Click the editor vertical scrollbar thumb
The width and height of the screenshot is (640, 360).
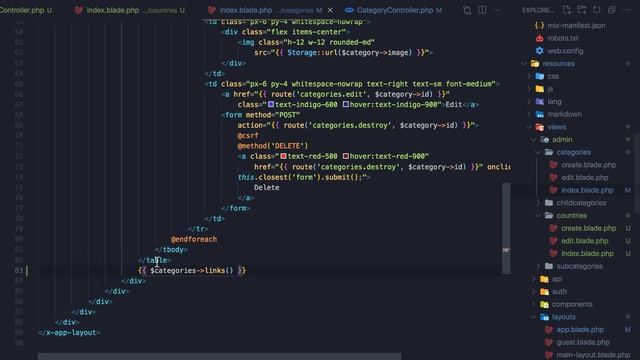[506, 229]
